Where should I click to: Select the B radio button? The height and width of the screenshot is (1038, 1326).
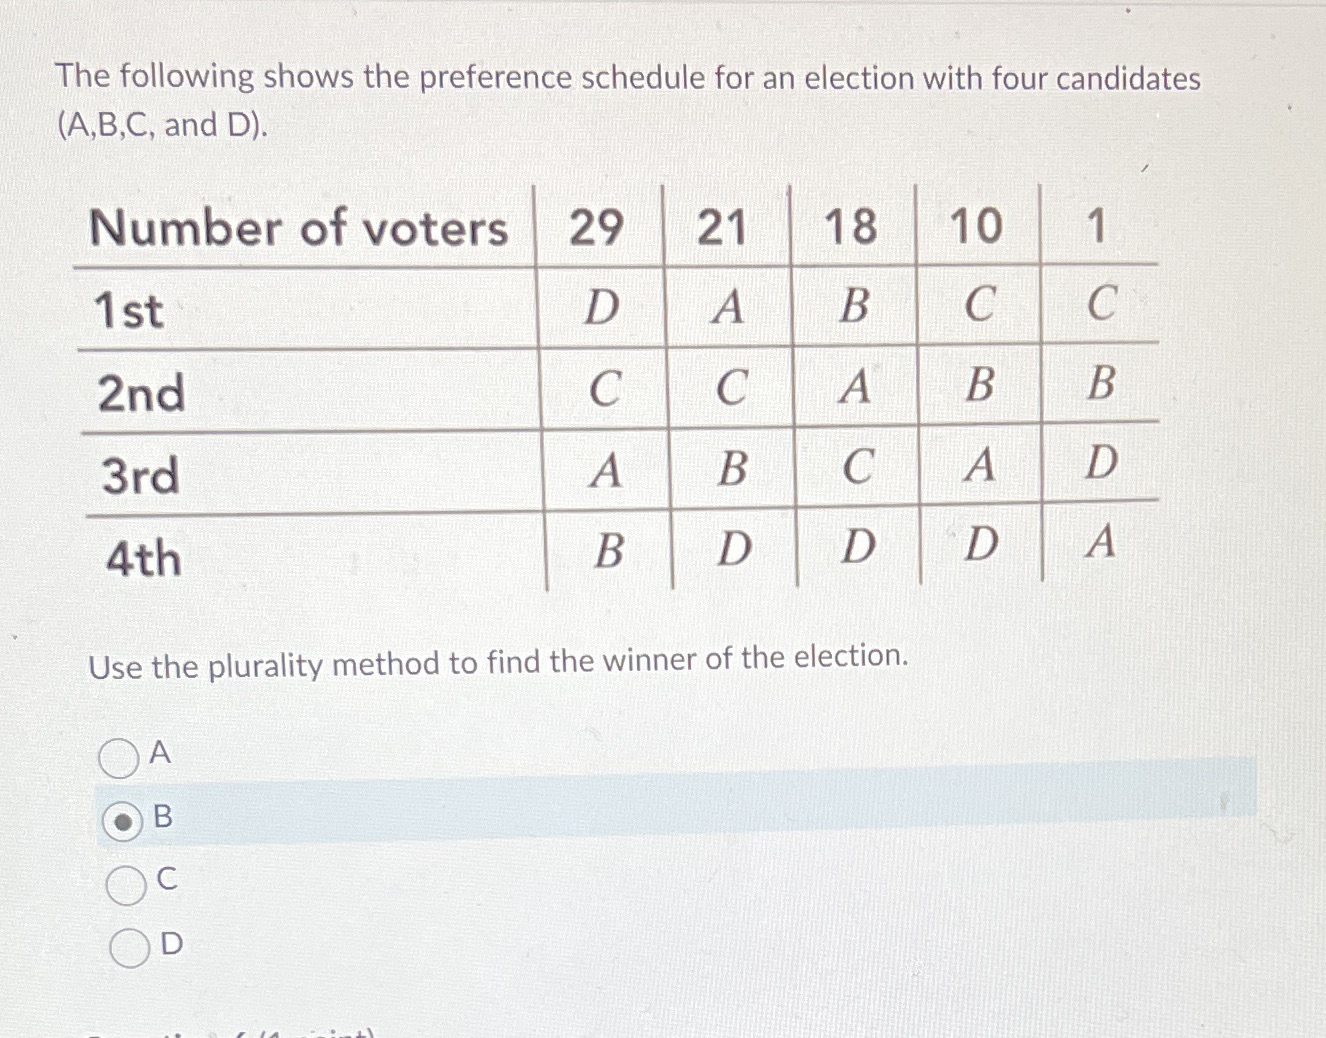122,822
